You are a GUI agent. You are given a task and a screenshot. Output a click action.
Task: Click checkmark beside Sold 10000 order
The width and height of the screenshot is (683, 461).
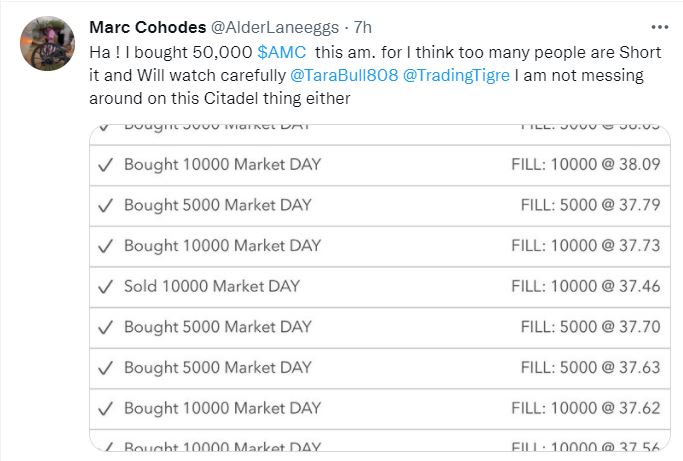106,286
